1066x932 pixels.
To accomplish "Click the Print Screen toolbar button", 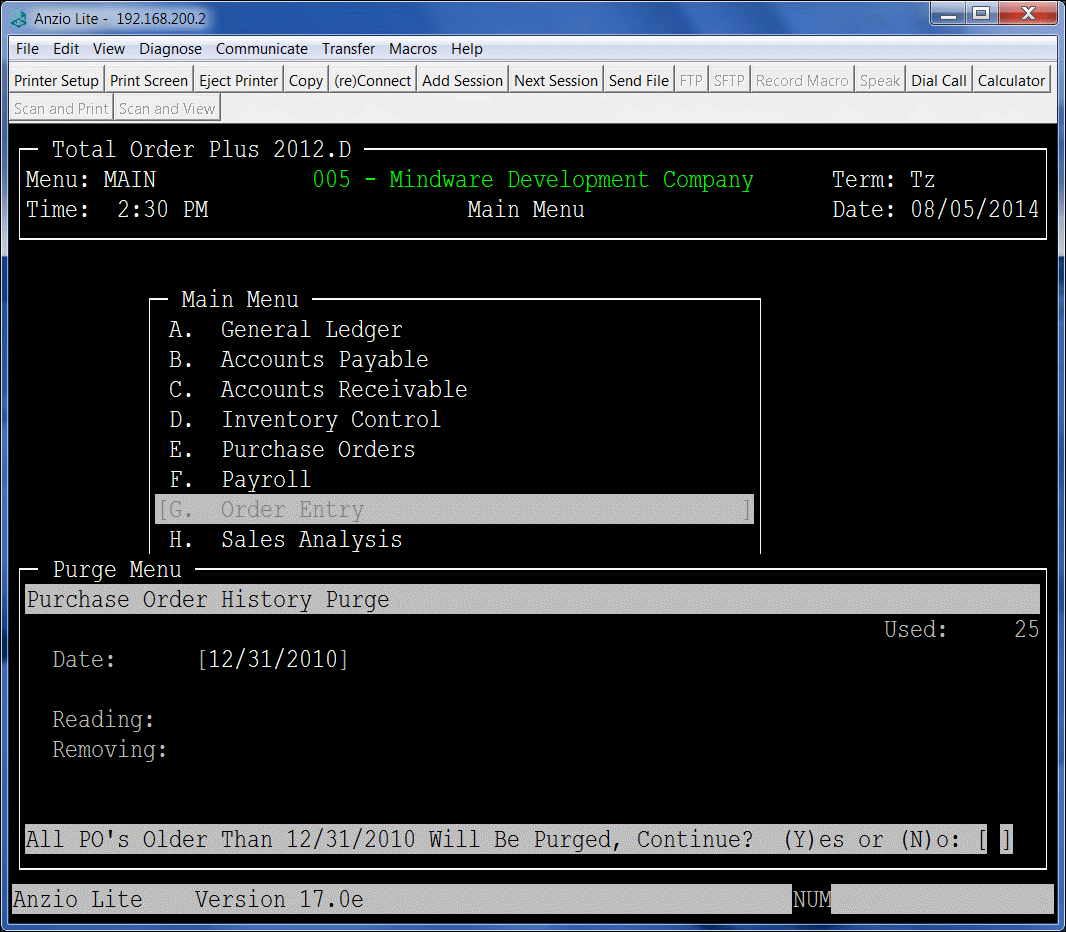I will (x=149, y=80).
